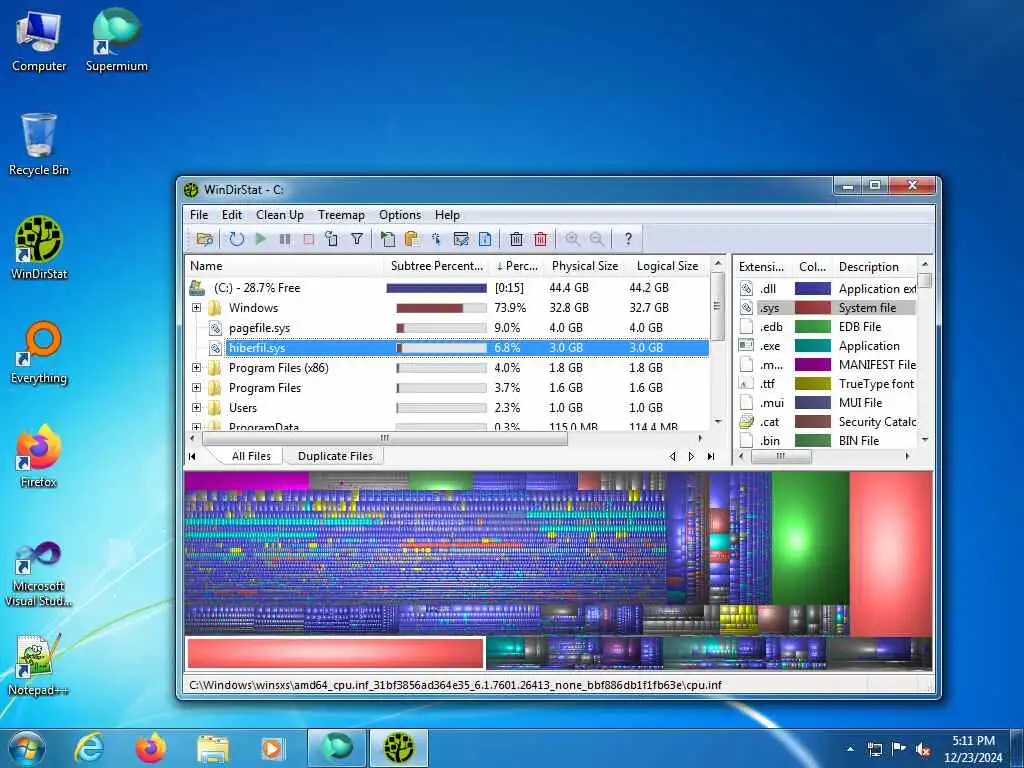Select the Supermium desktop icon

point(116,40)
